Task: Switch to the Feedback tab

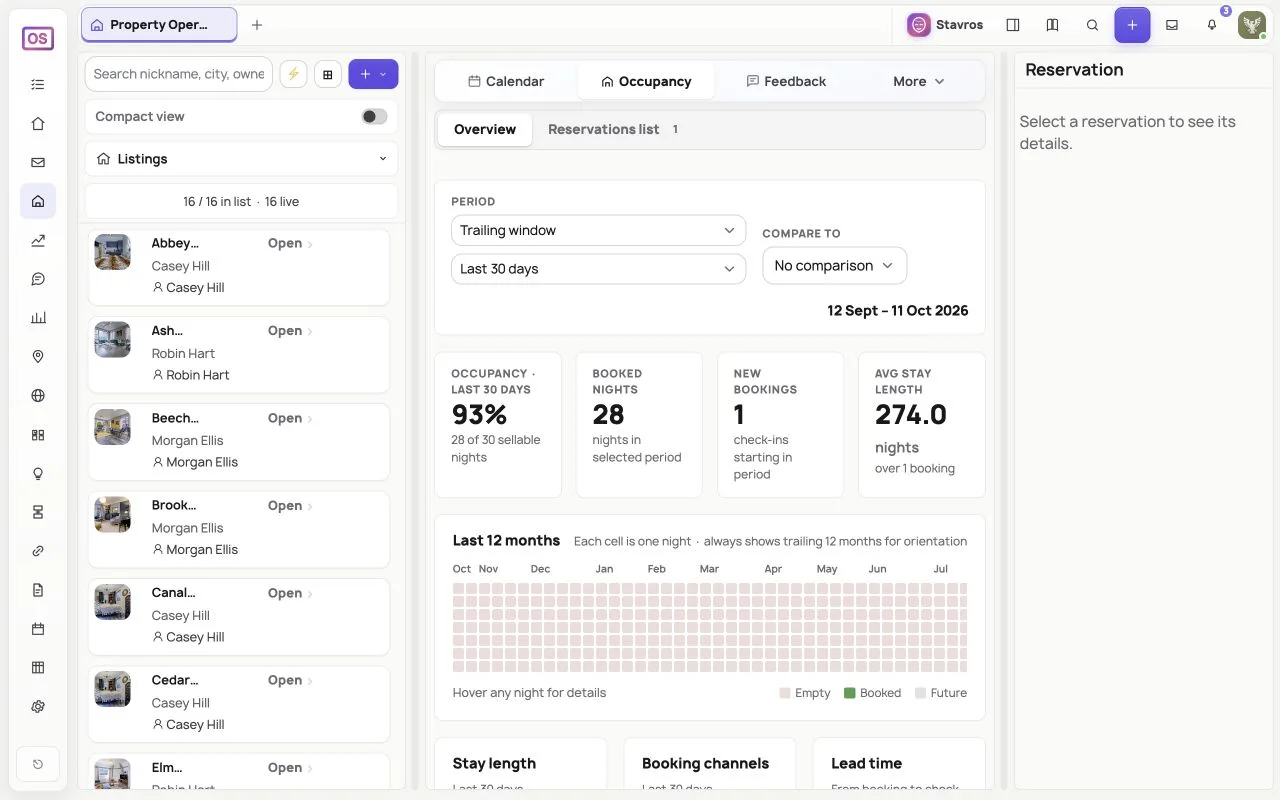Action: click(786, 81)
